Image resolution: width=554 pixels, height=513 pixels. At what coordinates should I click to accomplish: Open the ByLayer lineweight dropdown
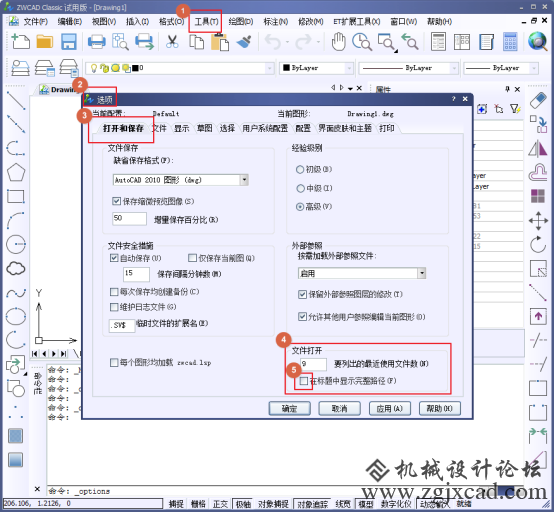pyautogui.click(x=534, y=68)
